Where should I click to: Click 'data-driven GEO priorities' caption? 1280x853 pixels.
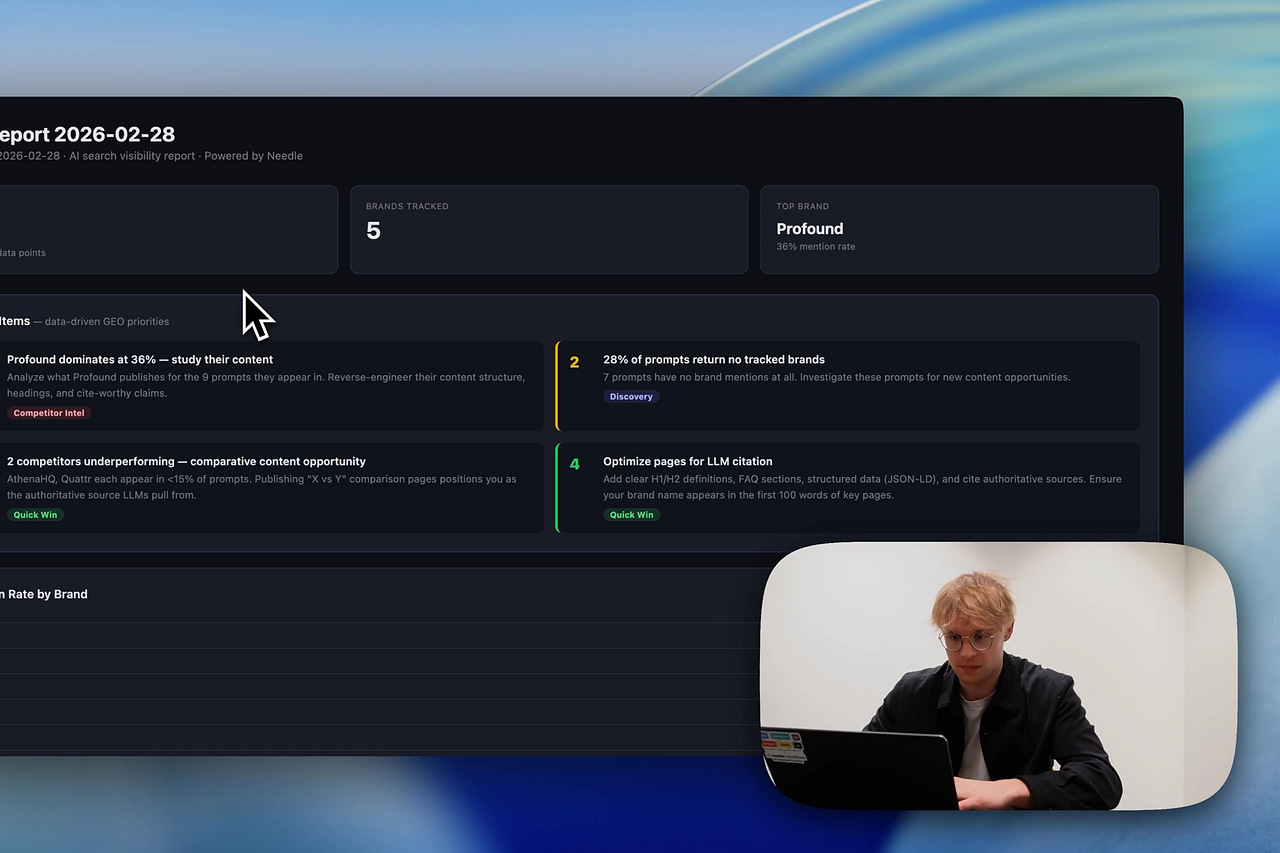click(x=107, y=322)
